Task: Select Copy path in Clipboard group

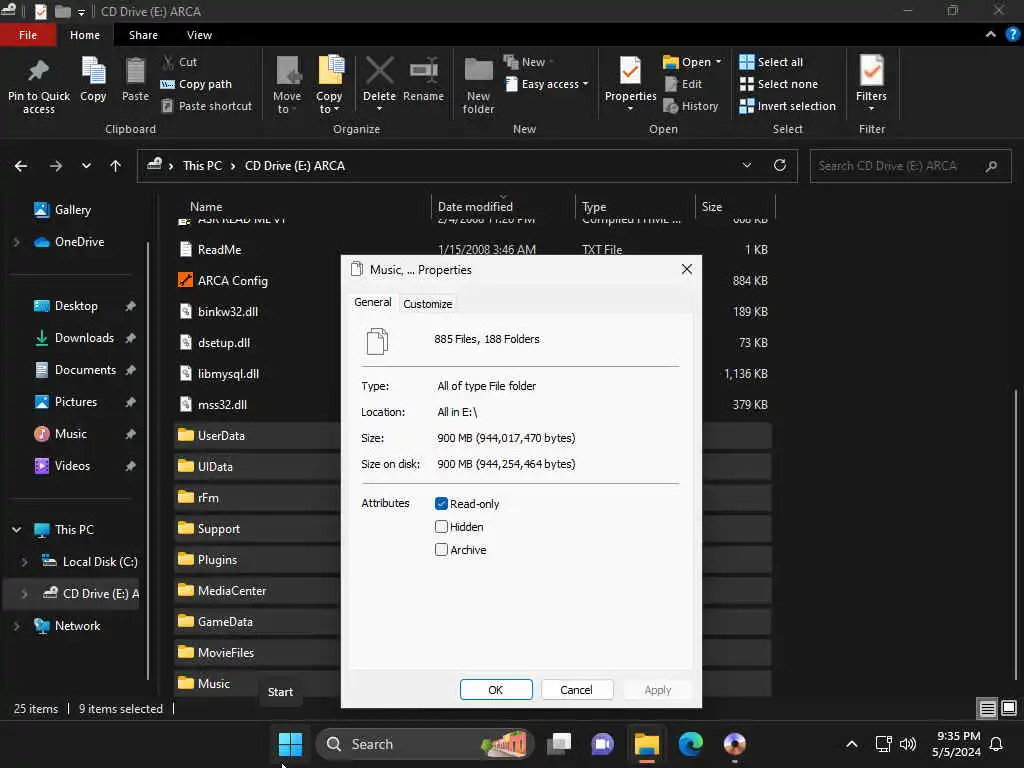Action: pos(196,84)
